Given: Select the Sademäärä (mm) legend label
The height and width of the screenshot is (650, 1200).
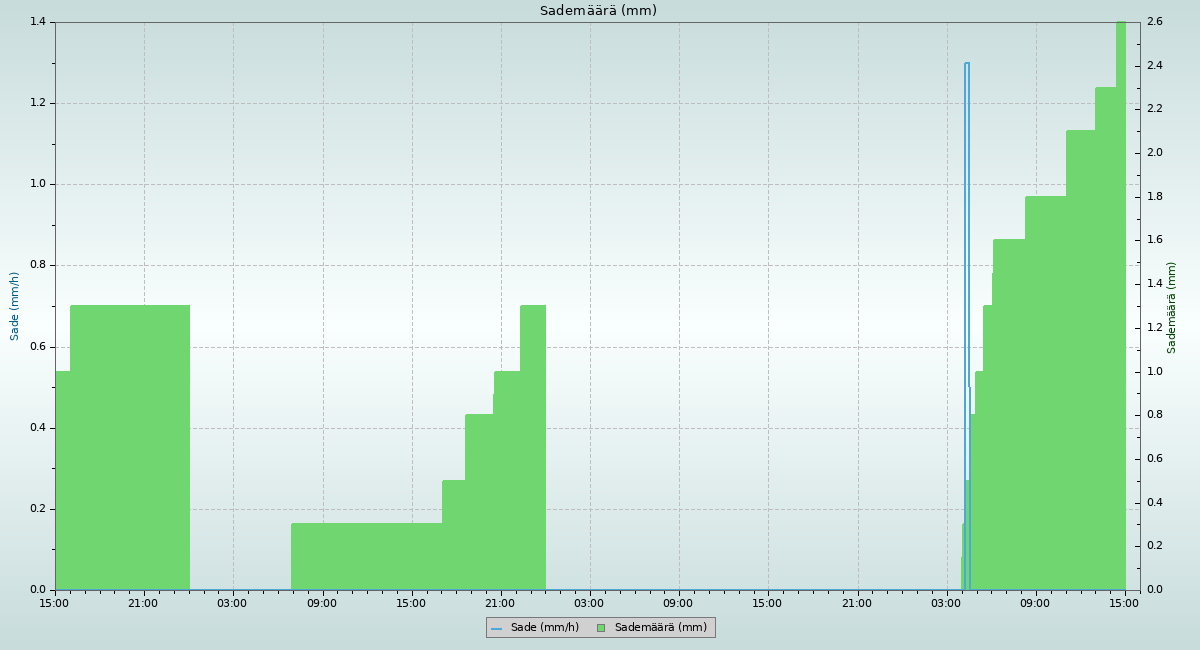Looking at the screenshot, I should pos(660,628).
